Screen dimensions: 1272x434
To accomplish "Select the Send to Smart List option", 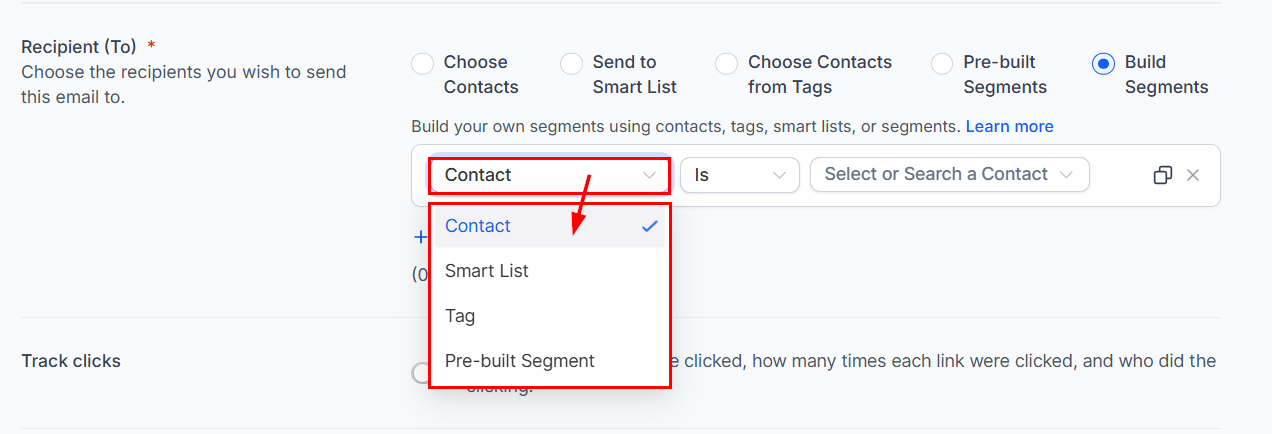I will click(571, 64).
